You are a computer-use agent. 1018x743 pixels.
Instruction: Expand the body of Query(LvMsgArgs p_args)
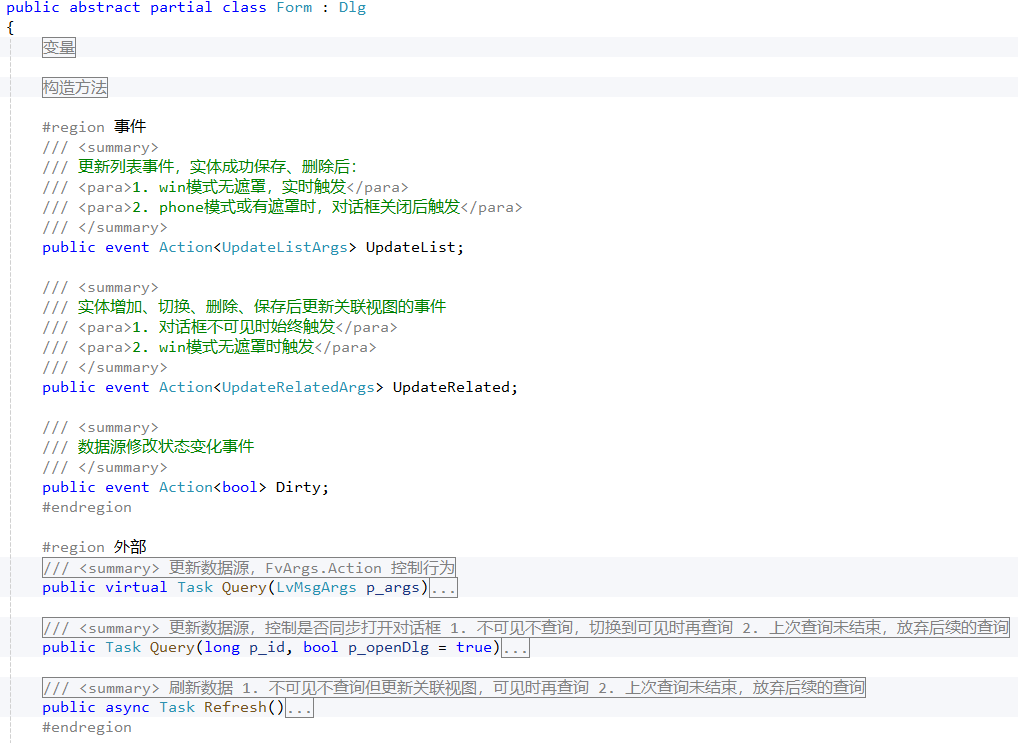444,587
